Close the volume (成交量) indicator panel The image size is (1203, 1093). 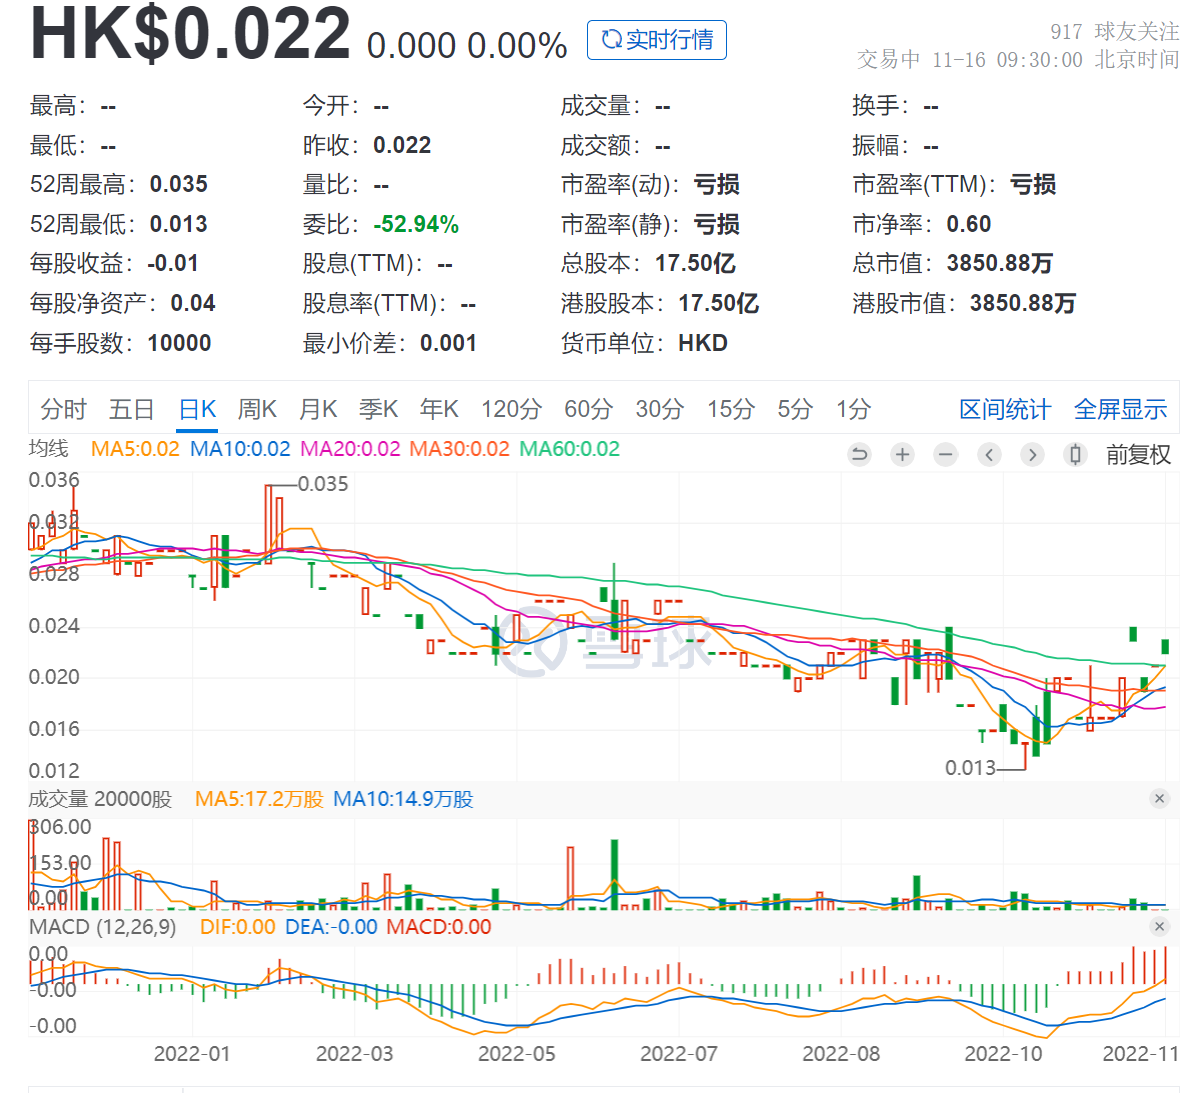point(1159,798)
